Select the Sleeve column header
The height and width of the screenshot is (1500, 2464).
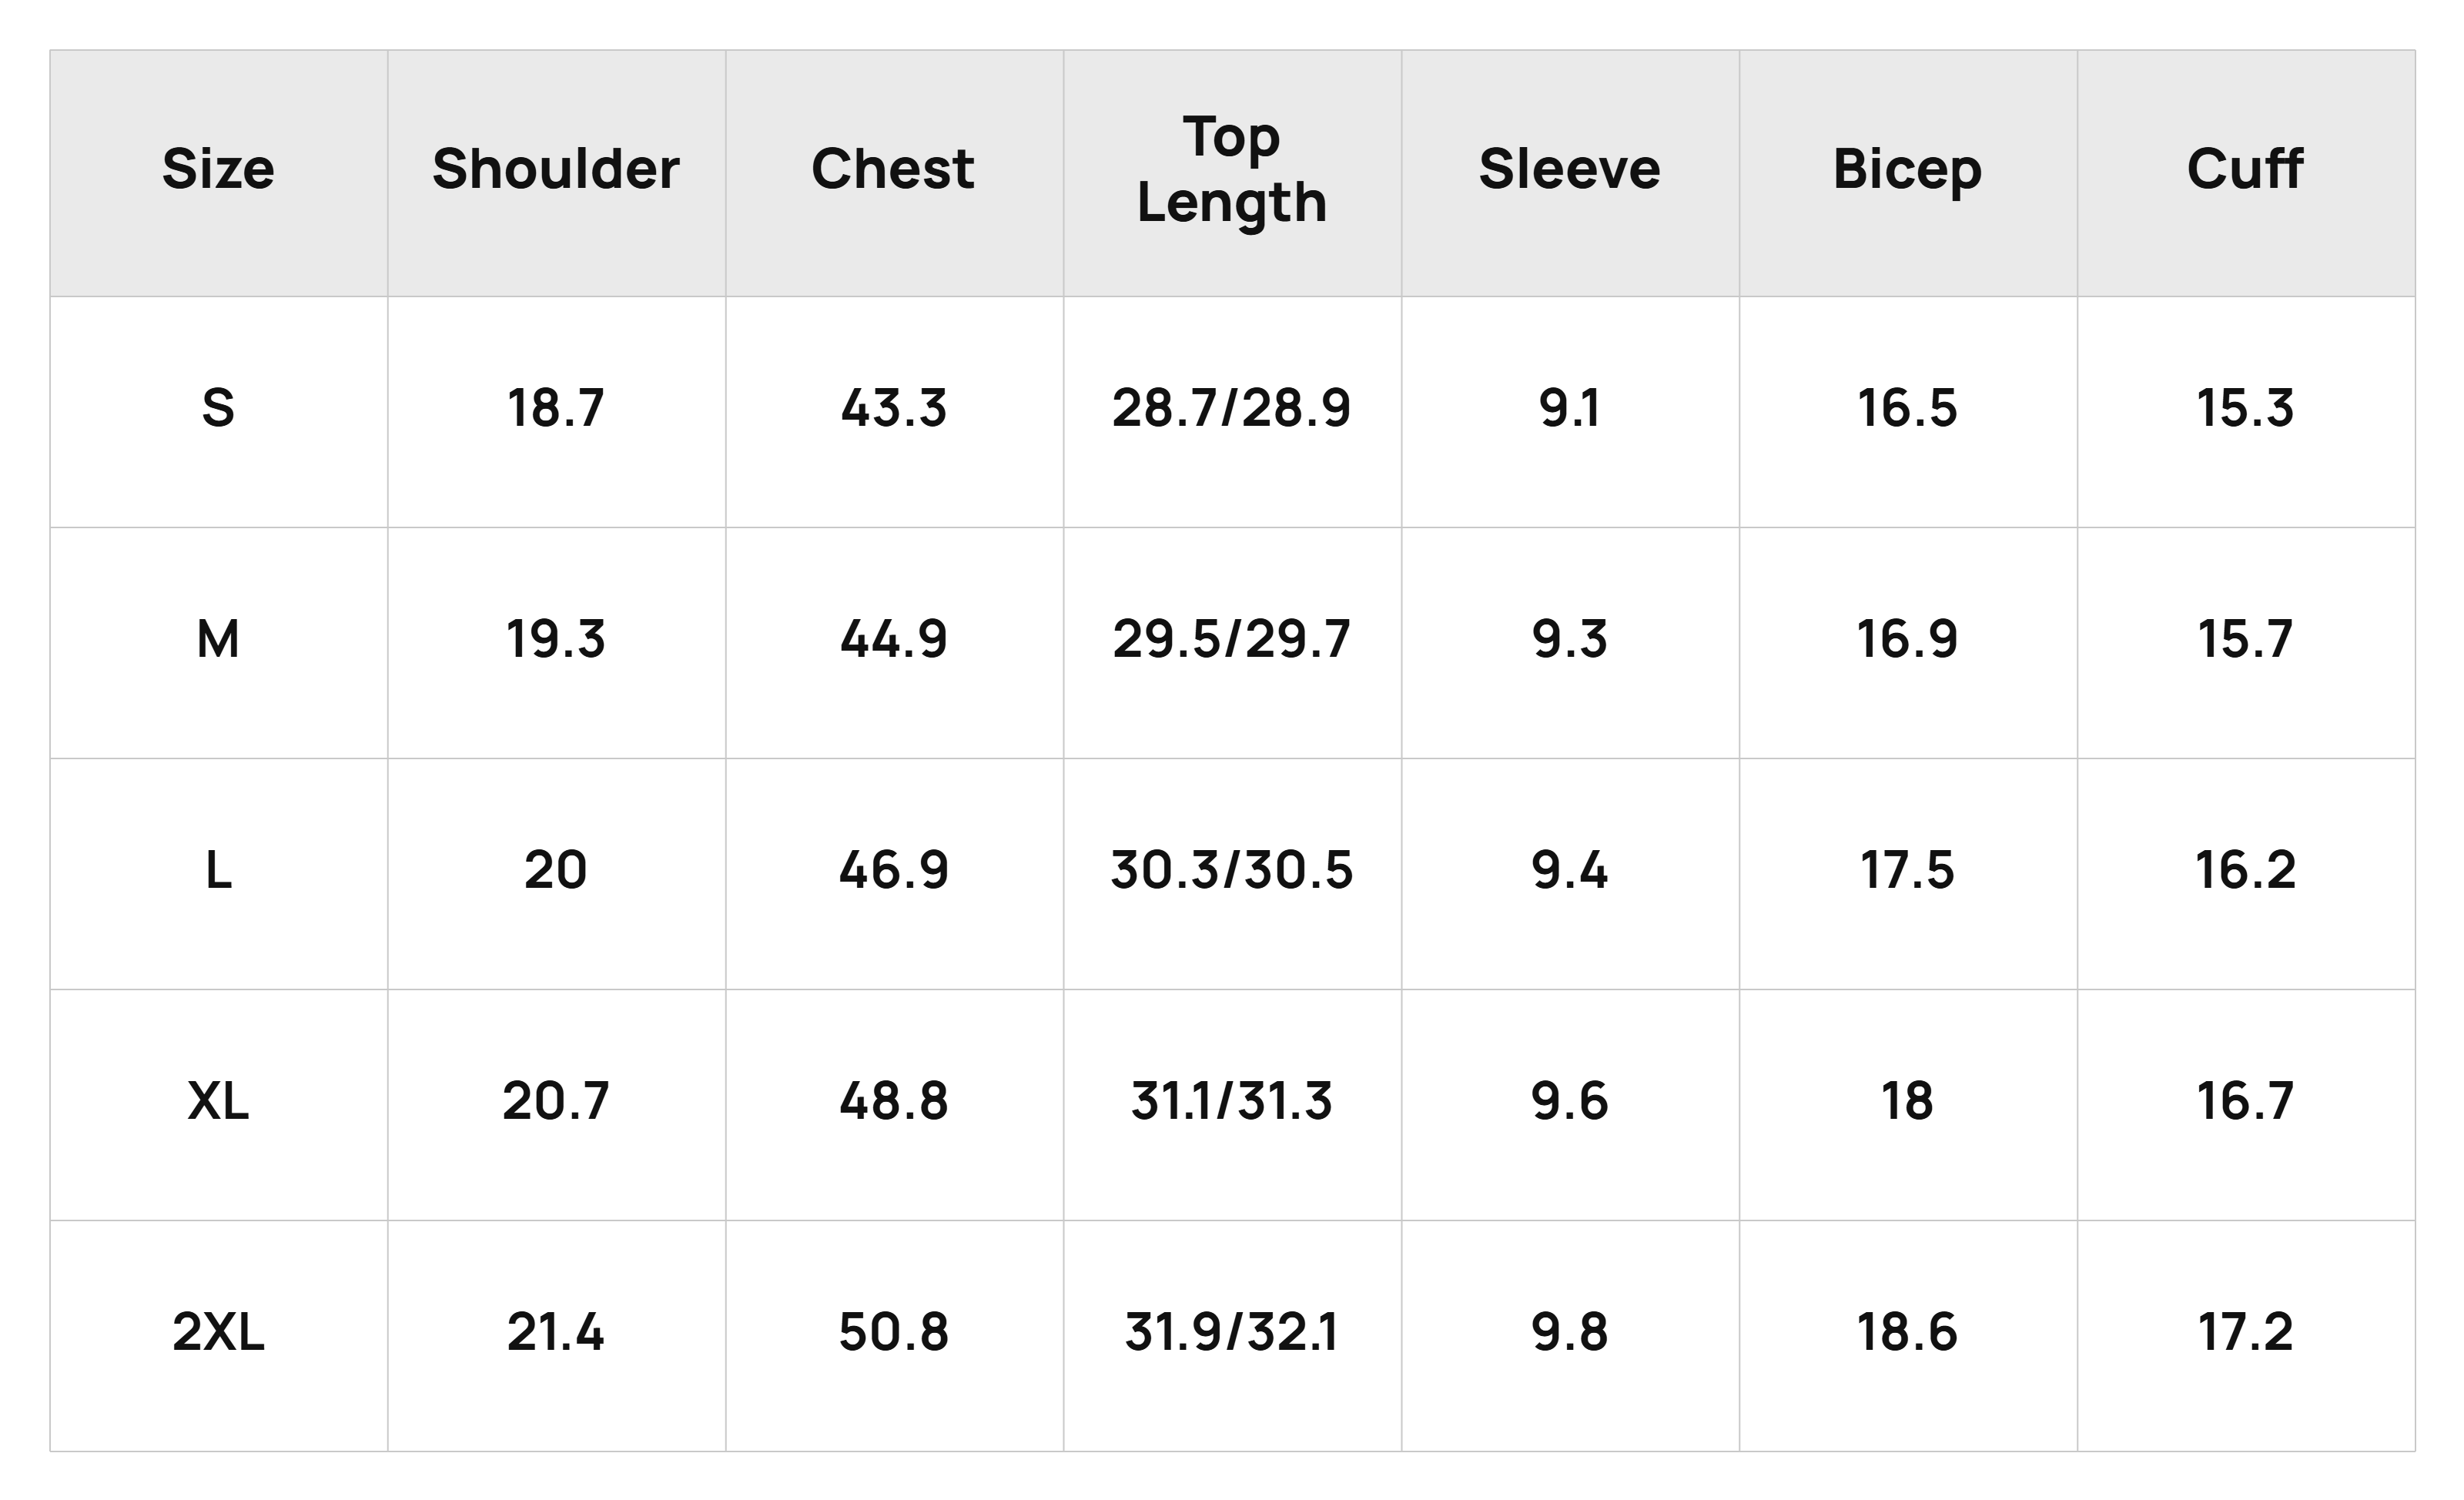pyautogui.click(x=1570, y=169)
